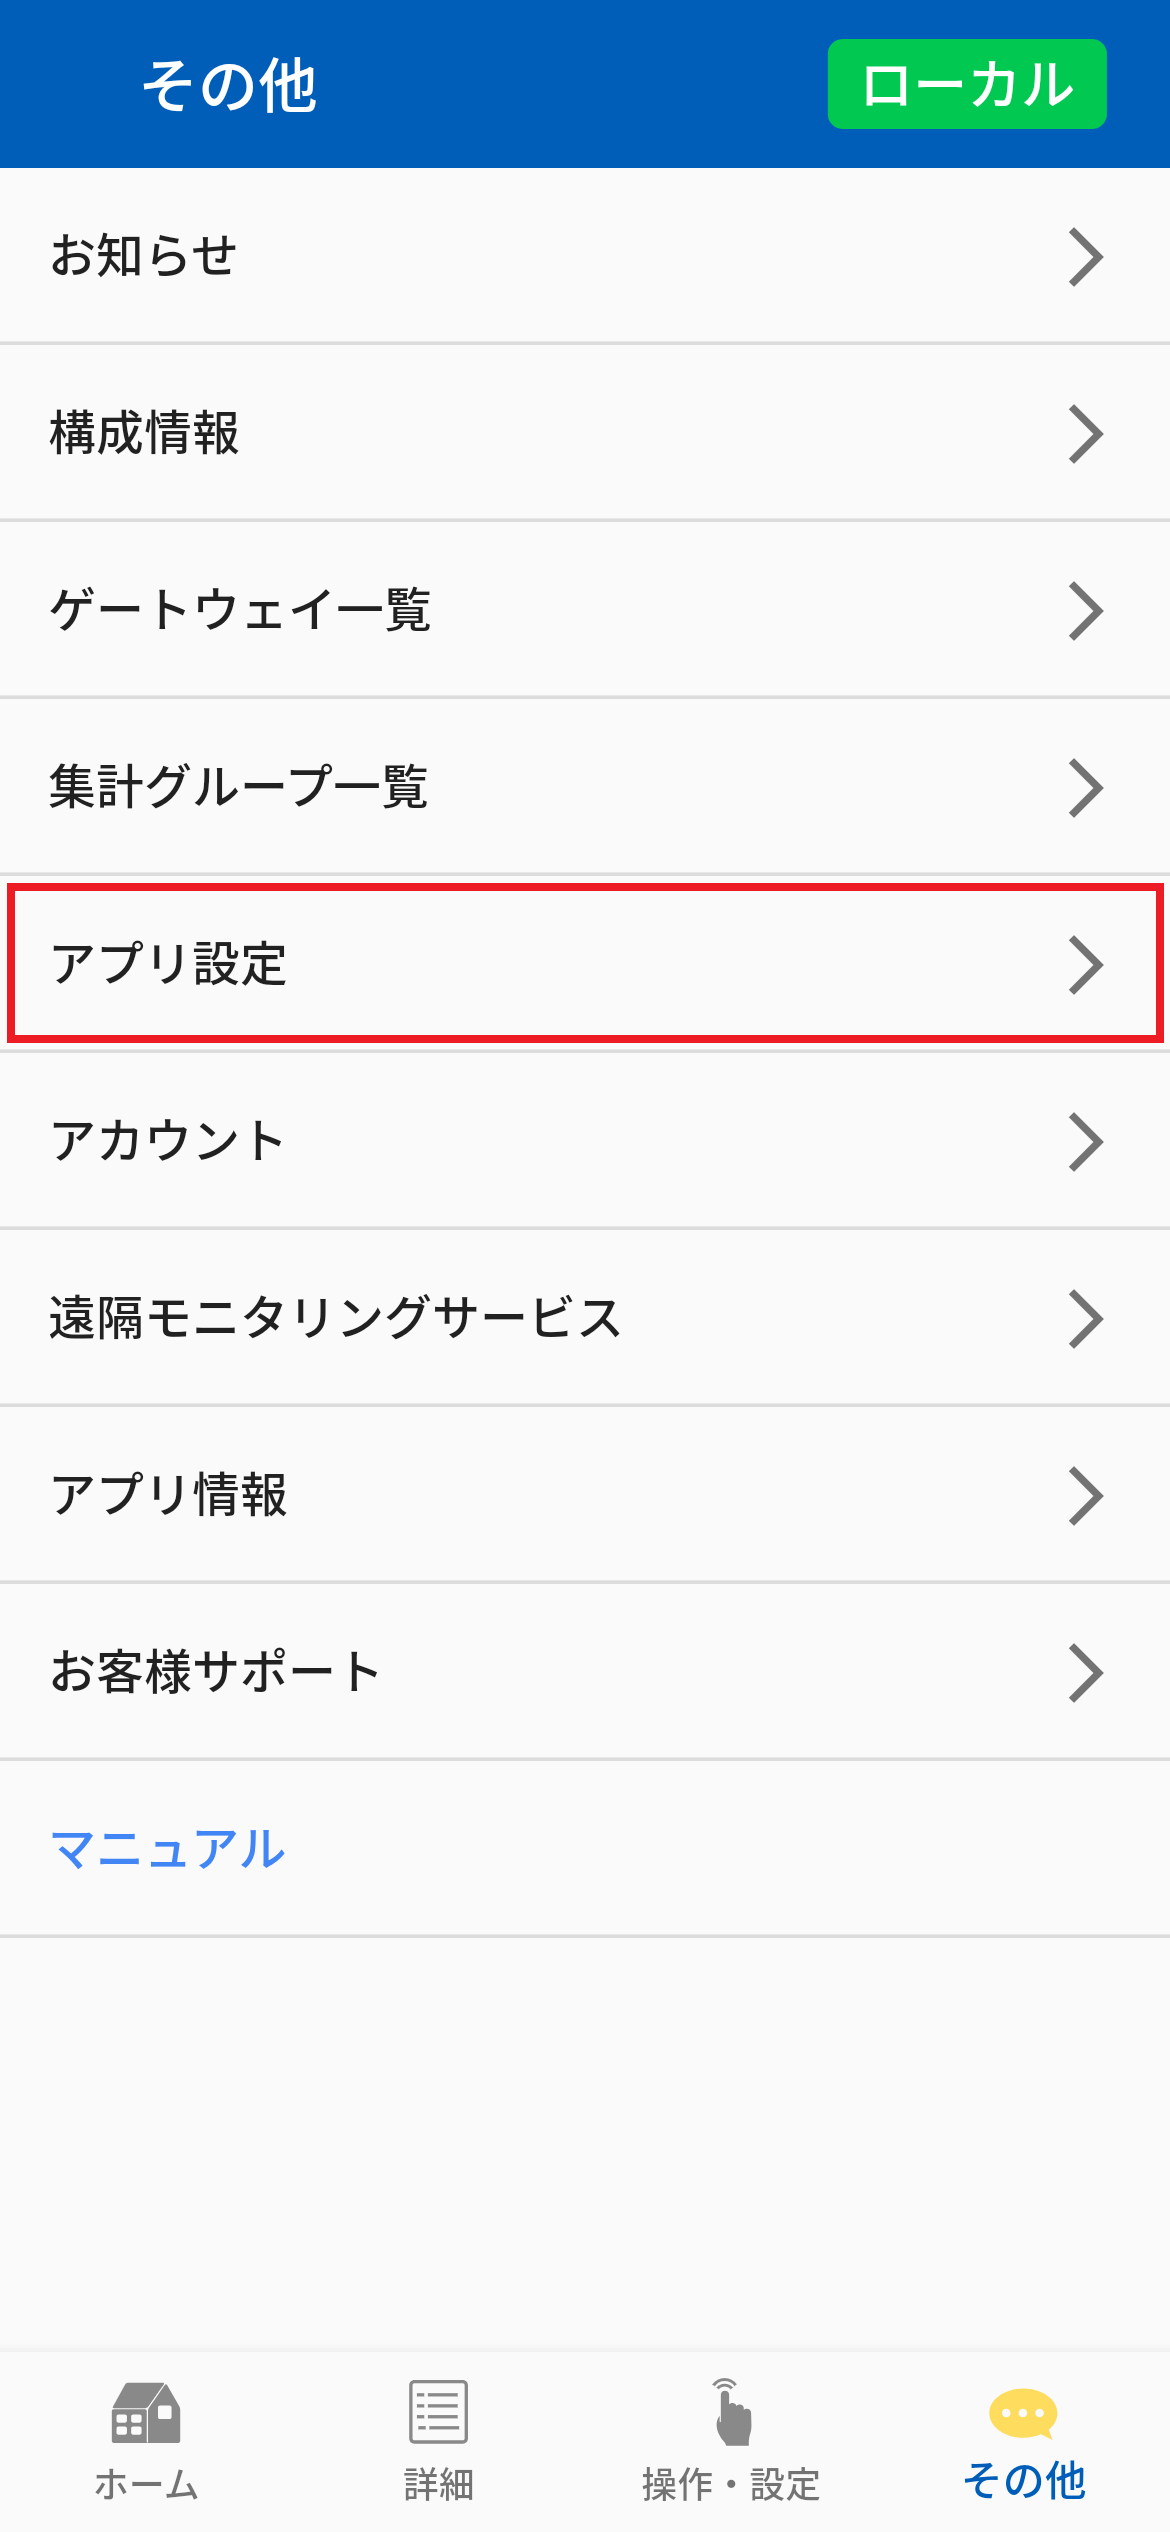The width and height of the screenshot is (1170, 2532).
Task: Open the マニュアル link
Action: coord(168,1849)
